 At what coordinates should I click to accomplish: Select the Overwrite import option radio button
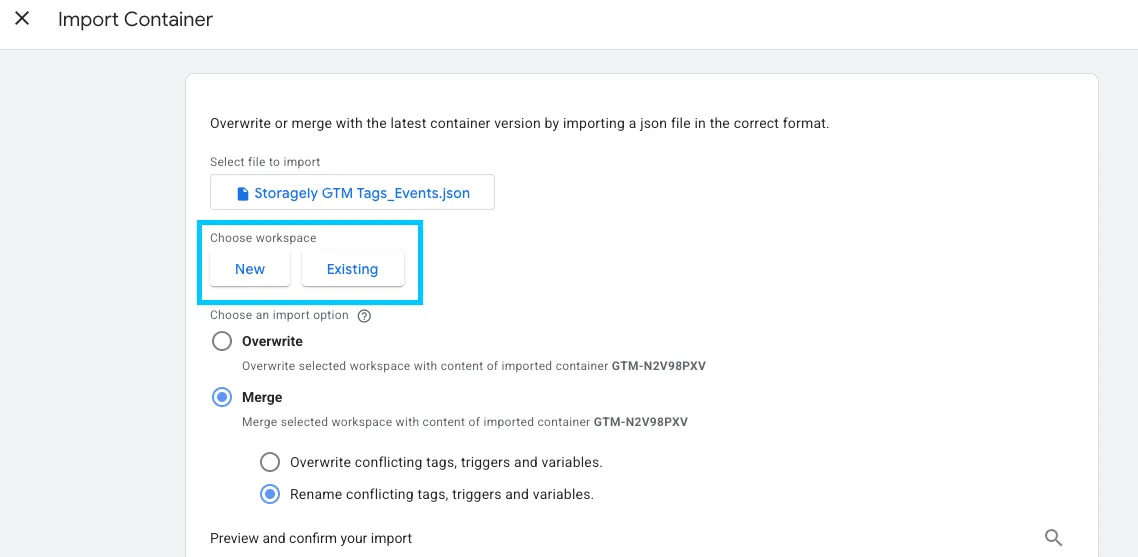(x=221, y=341)
